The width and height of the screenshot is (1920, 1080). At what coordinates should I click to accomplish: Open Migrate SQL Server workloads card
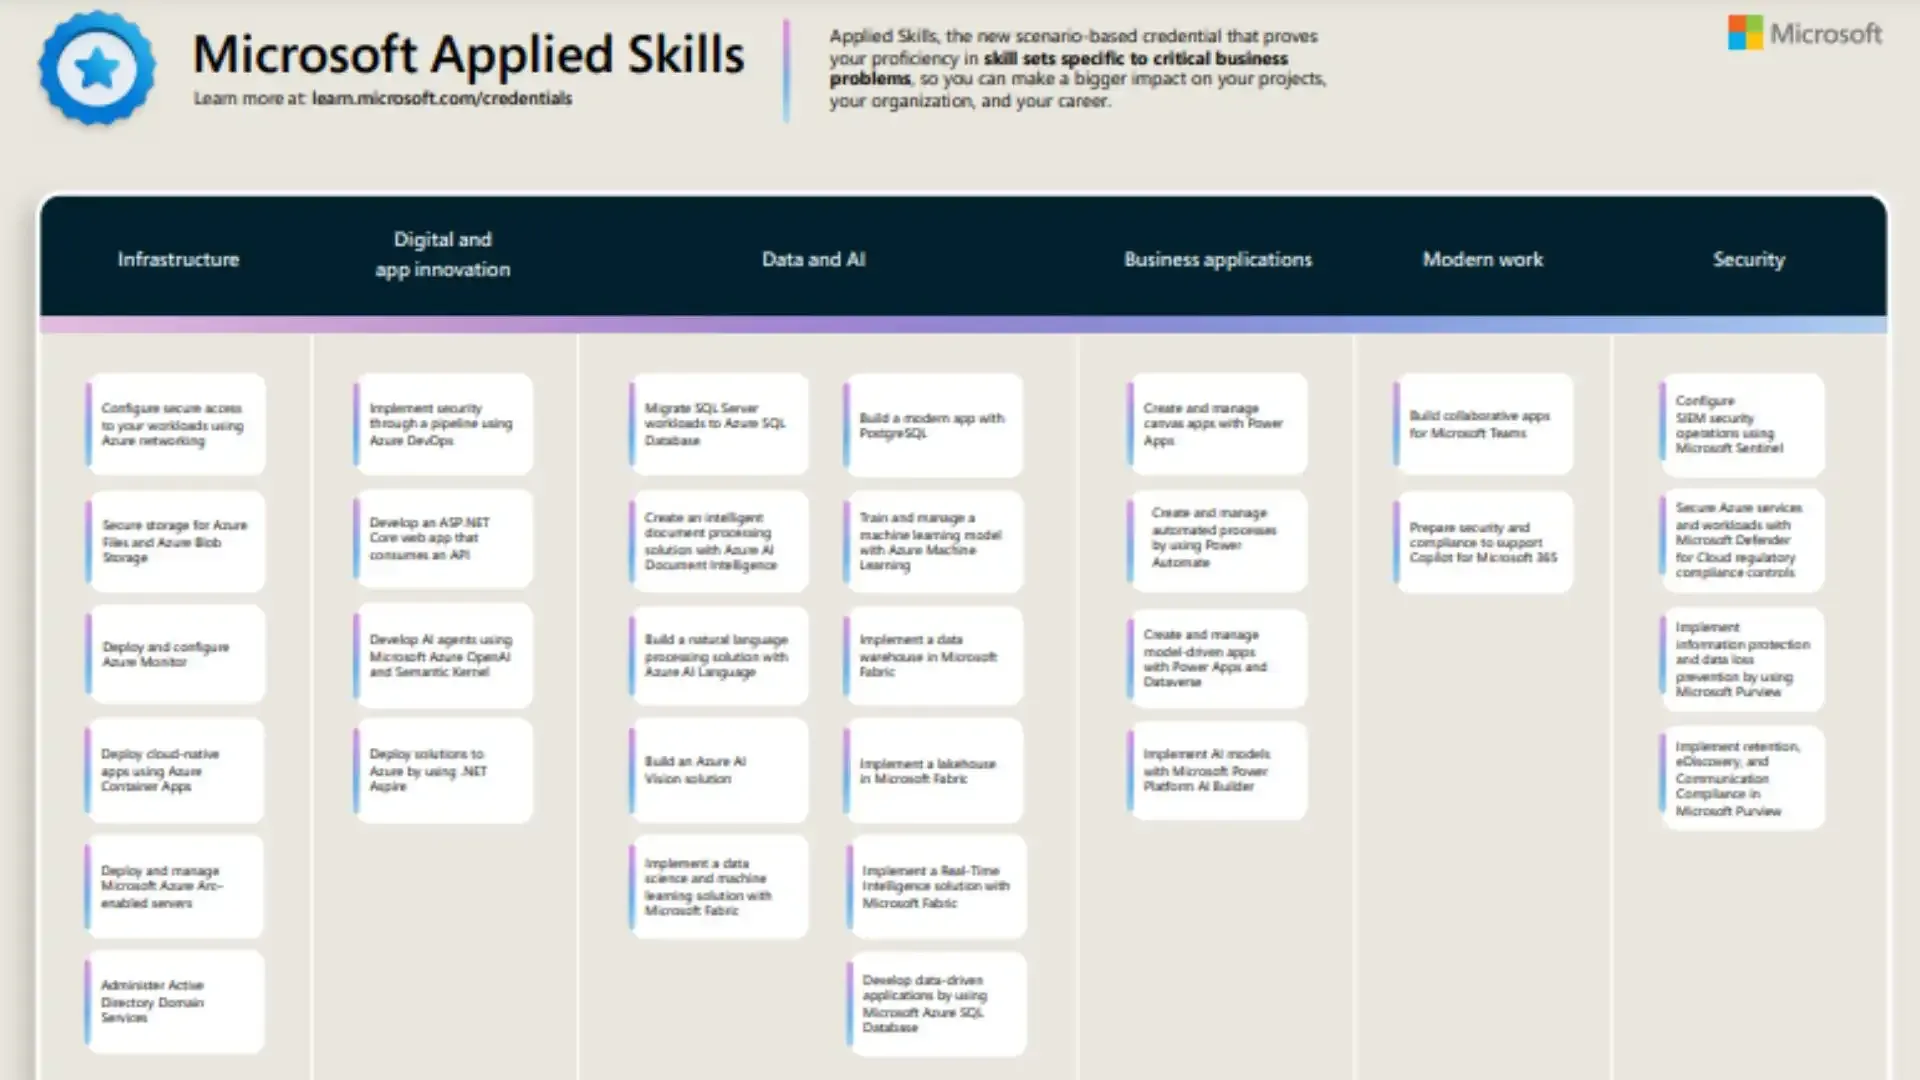tap(718, 424)
